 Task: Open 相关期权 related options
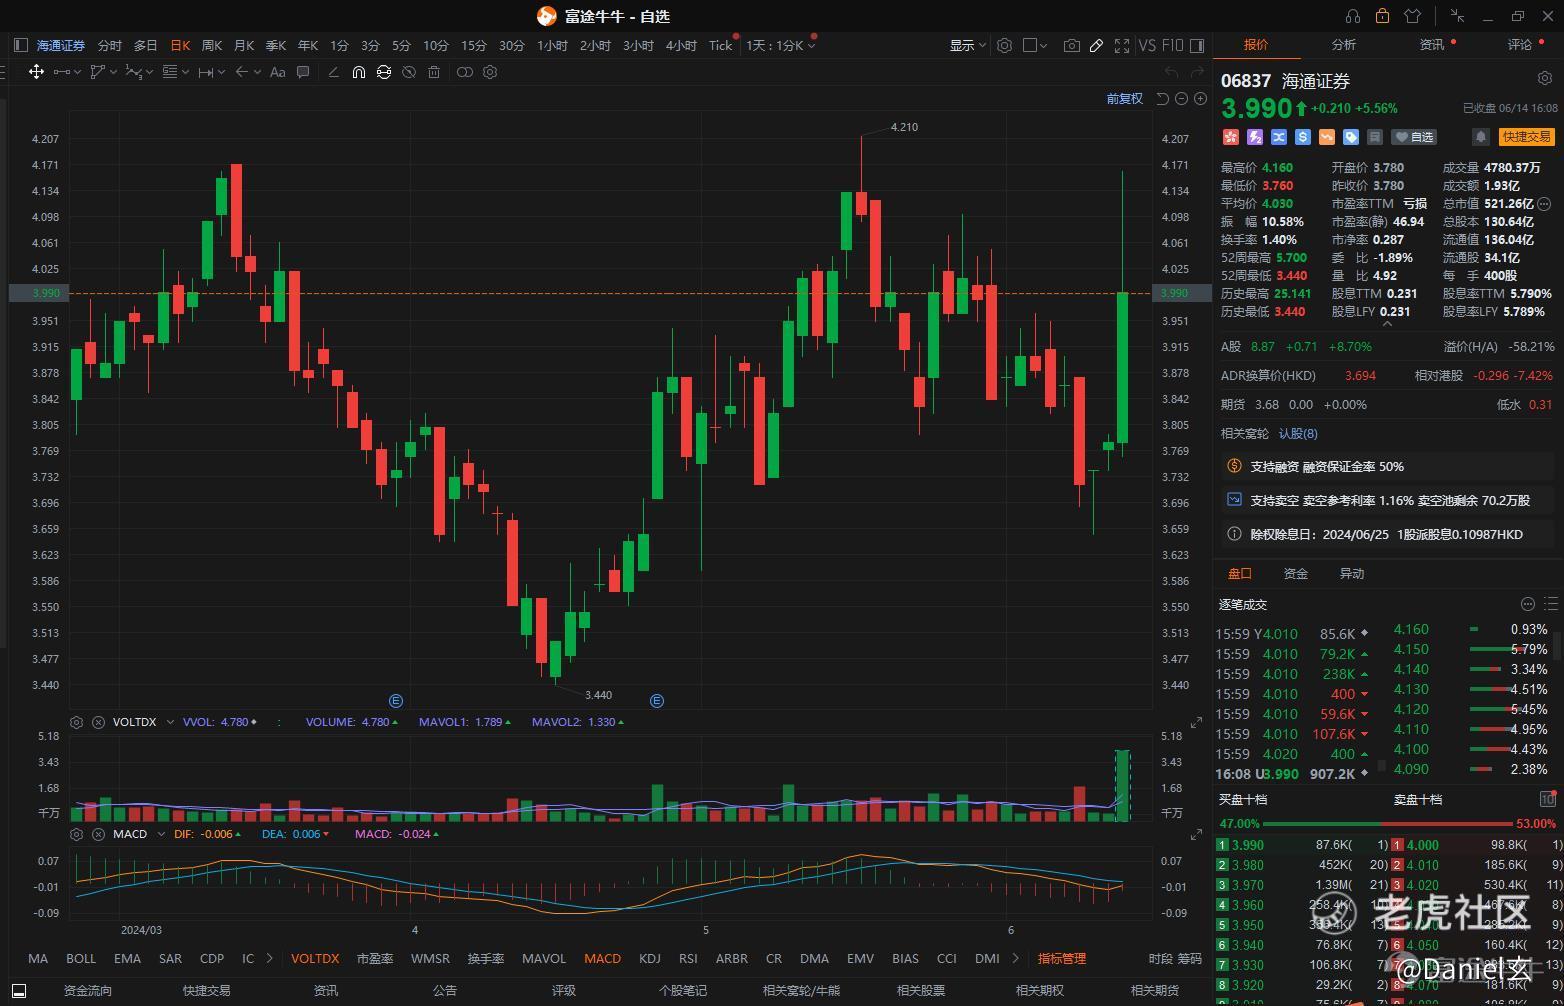pyautogui.click(x=1040, y=990)
